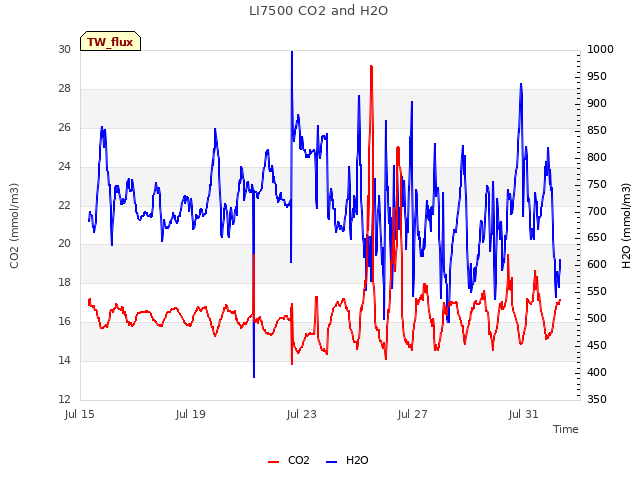Image resolution: width=640 pixels, height=480 pixels.
Task: Click the 400 label on the H2O axis
Action: (x=597, y=372)
